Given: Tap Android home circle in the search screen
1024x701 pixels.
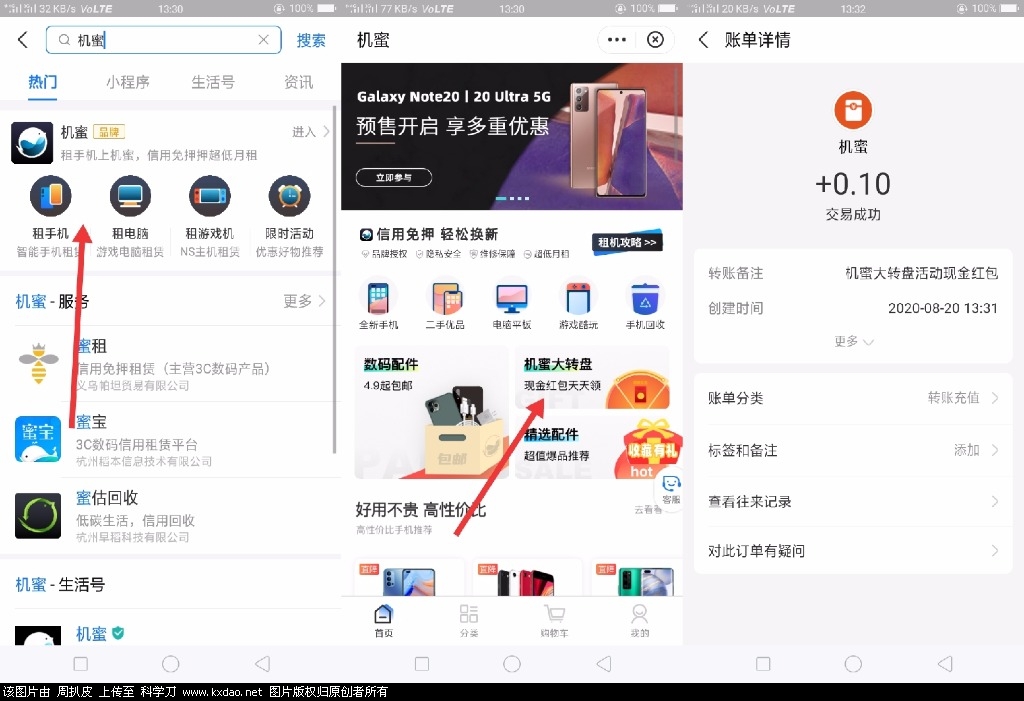Looking at the screenshot, I should pos(170,664).
